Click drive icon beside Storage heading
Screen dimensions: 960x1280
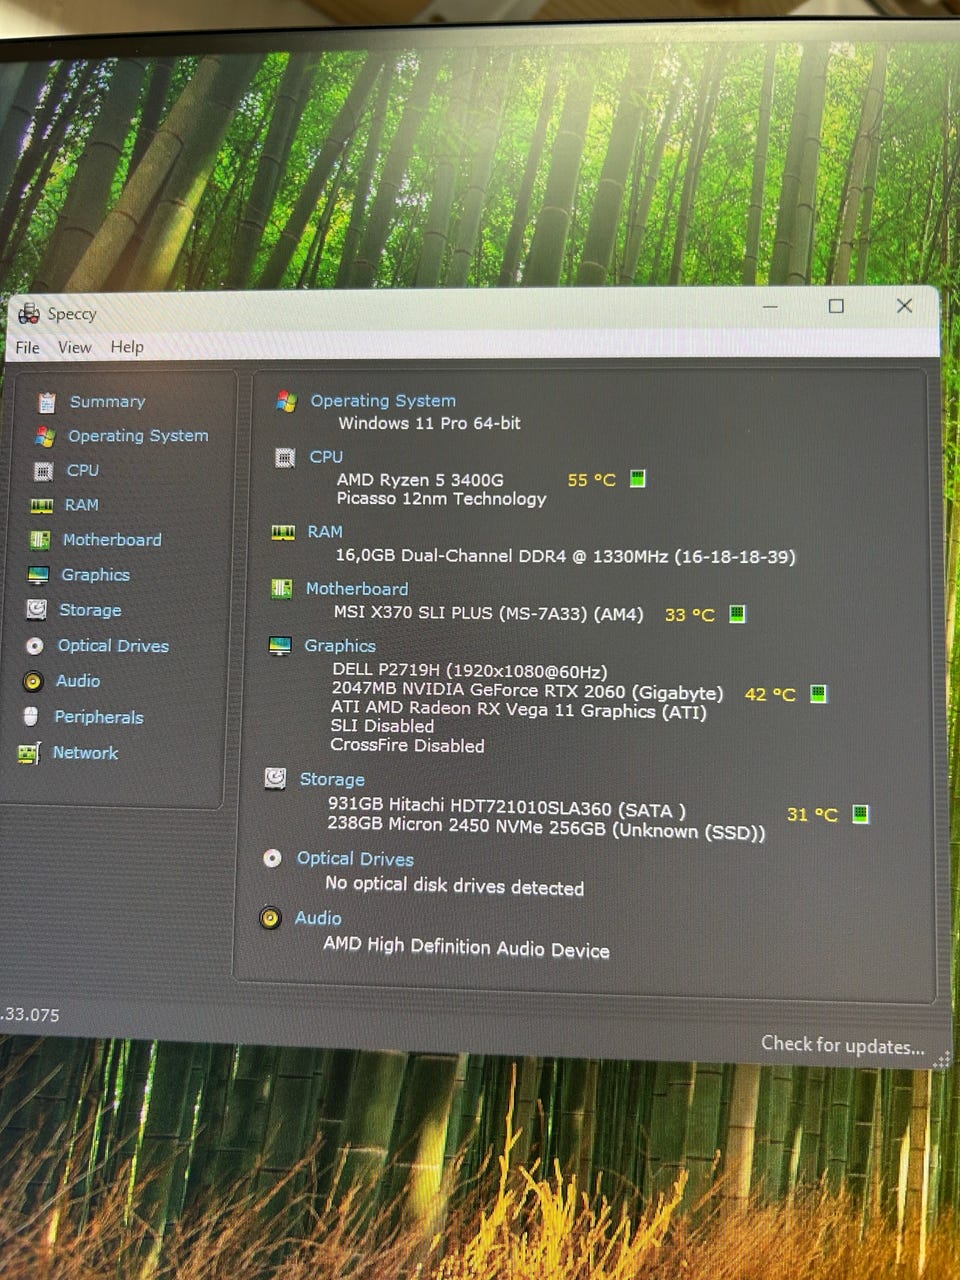pos(275,778)
